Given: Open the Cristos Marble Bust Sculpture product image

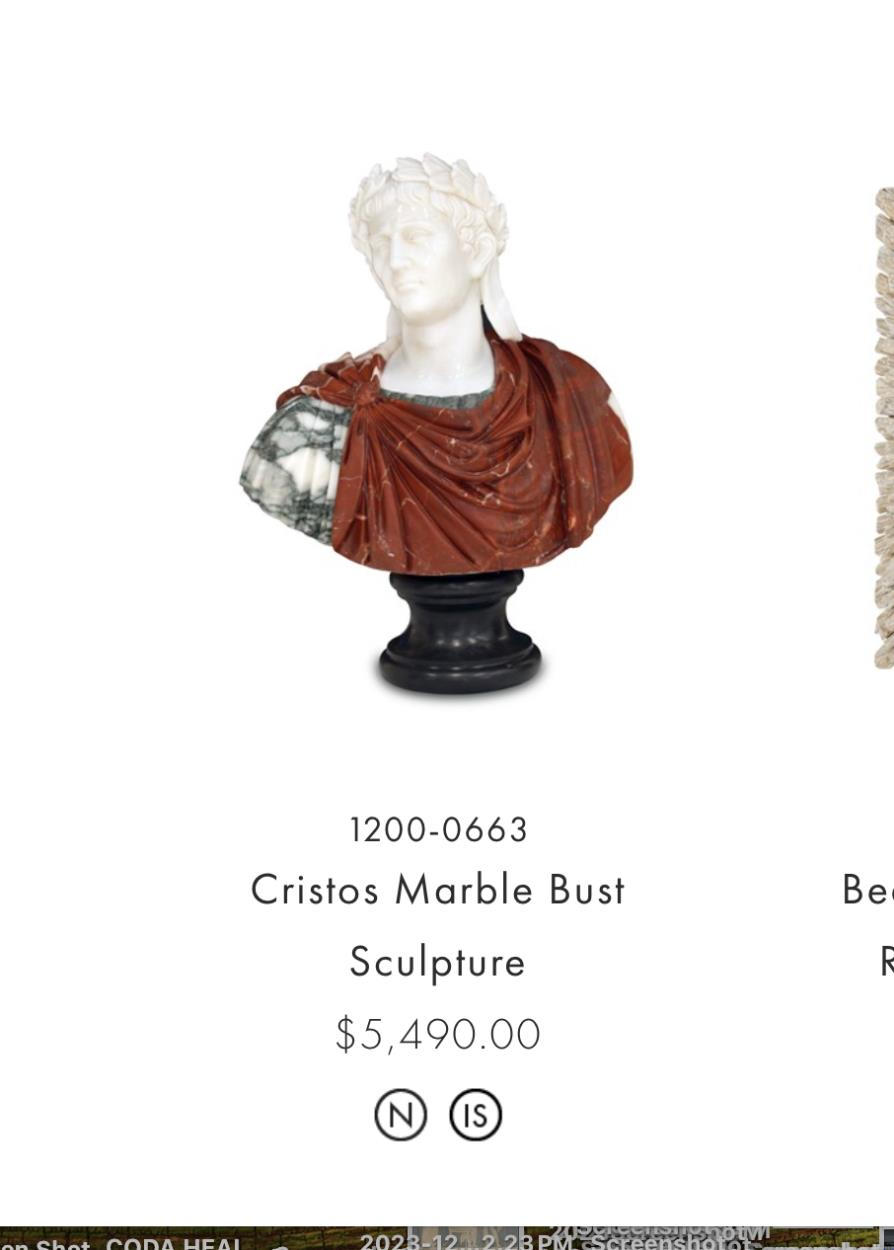Looking at the screenshot, I should coord(437,424).
